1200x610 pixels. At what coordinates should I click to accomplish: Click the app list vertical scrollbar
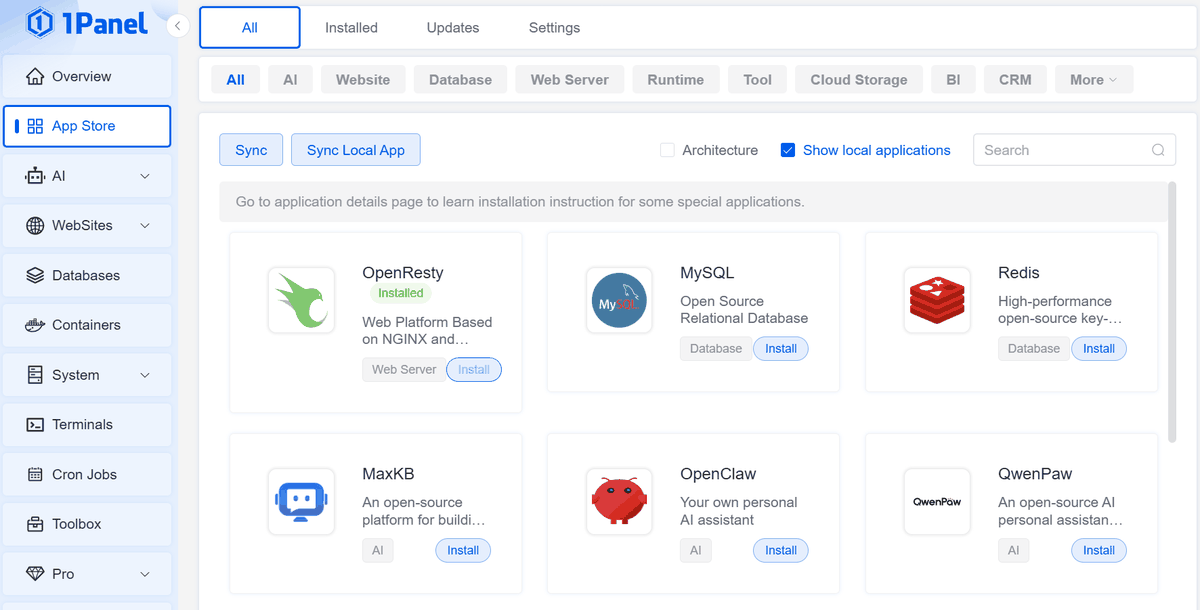point(1172,311)
